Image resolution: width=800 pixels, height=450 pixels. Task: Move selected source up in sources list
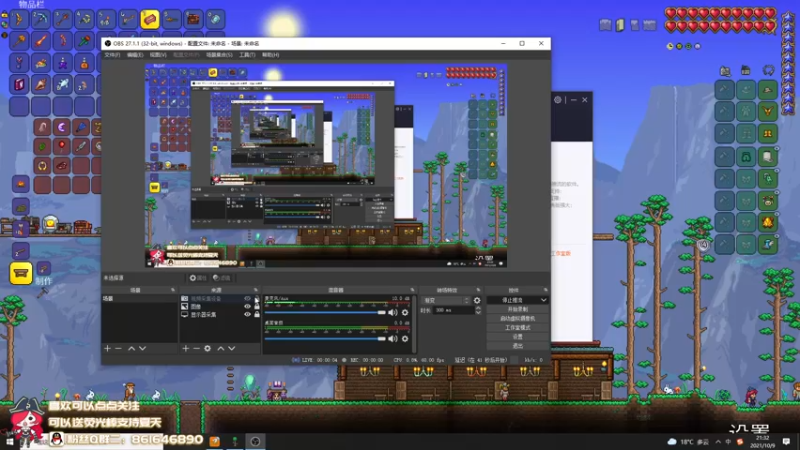[220, 348]
